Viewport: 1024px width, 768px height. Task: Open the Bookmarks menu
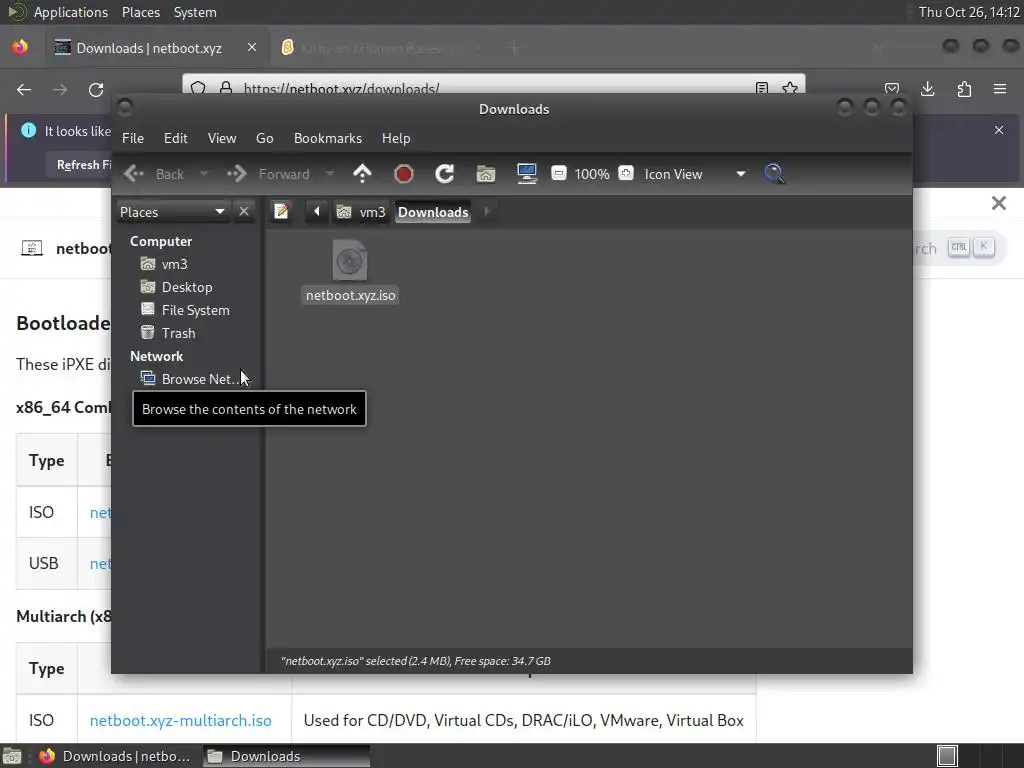(x=328, y=138)
